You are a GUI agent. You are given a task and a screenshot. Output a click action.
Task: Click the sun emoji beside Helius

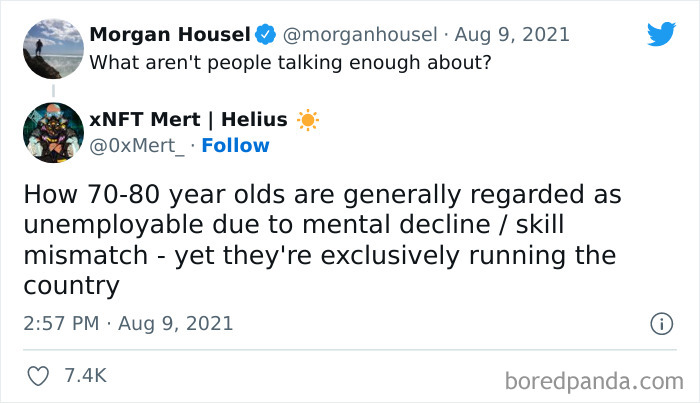[307, 120]
